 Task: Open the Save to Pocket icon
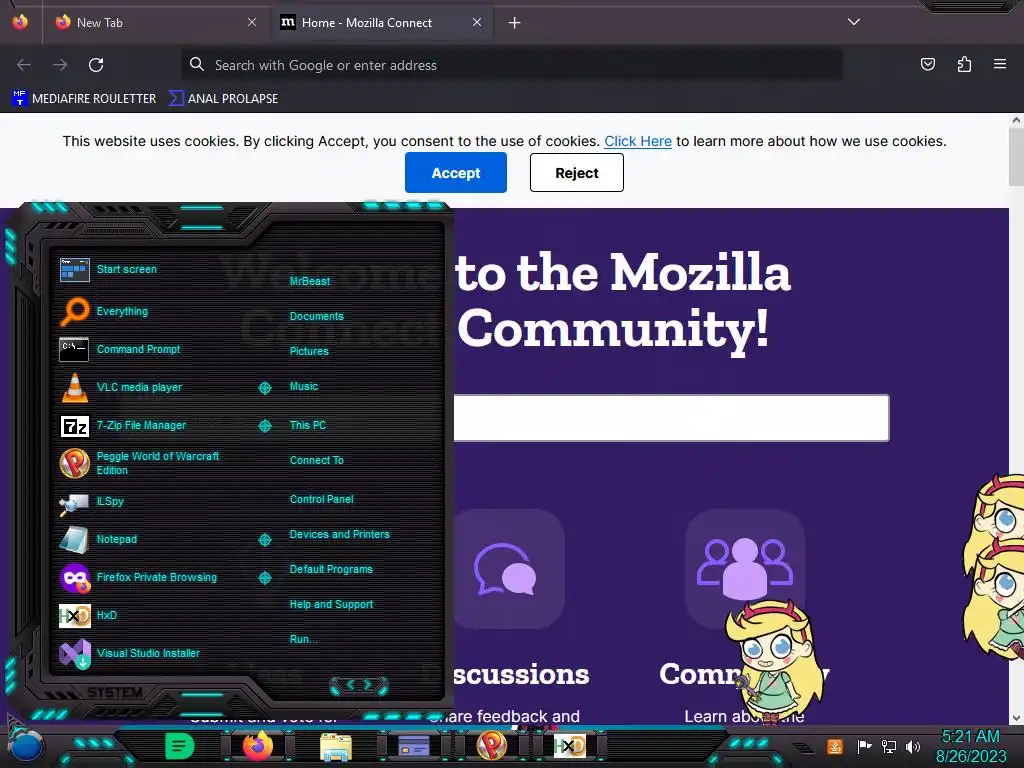click(x=928, y=64)
